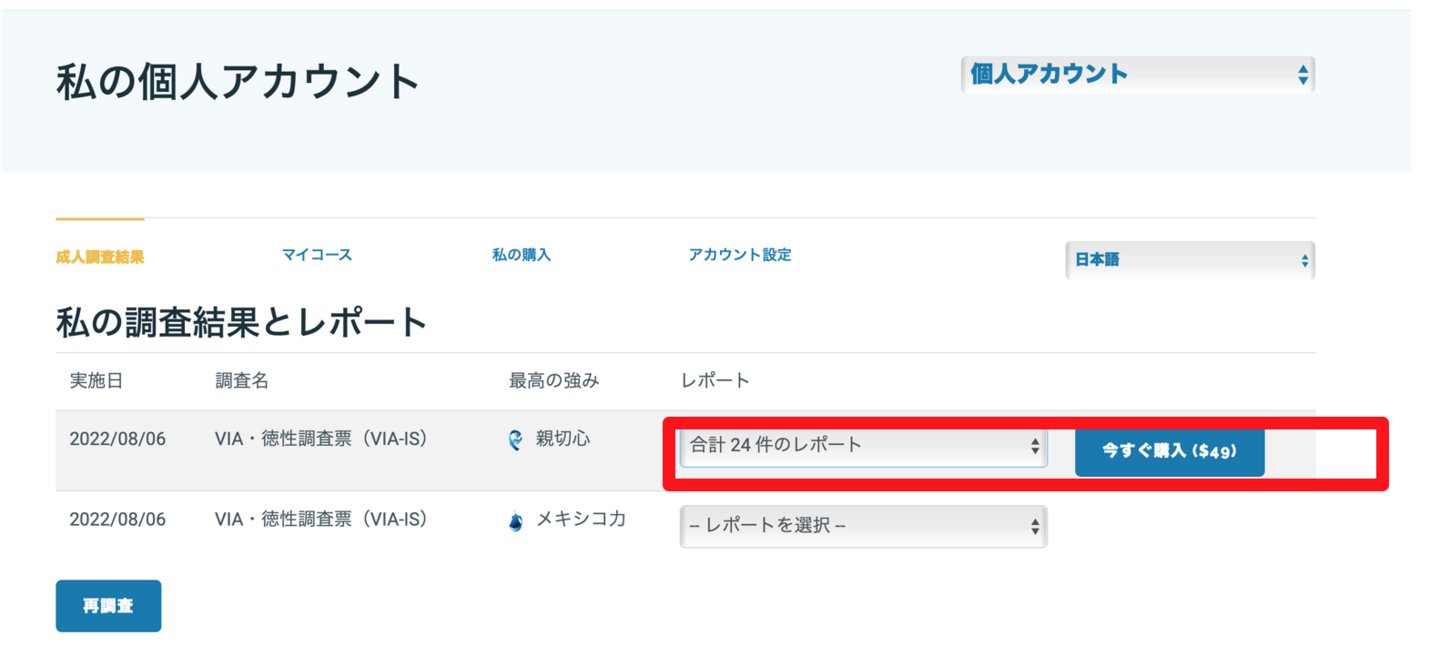Open the レポートを選択 dropdown
Viewport: 1440px width, 666px height.
(x=863, y=526)
